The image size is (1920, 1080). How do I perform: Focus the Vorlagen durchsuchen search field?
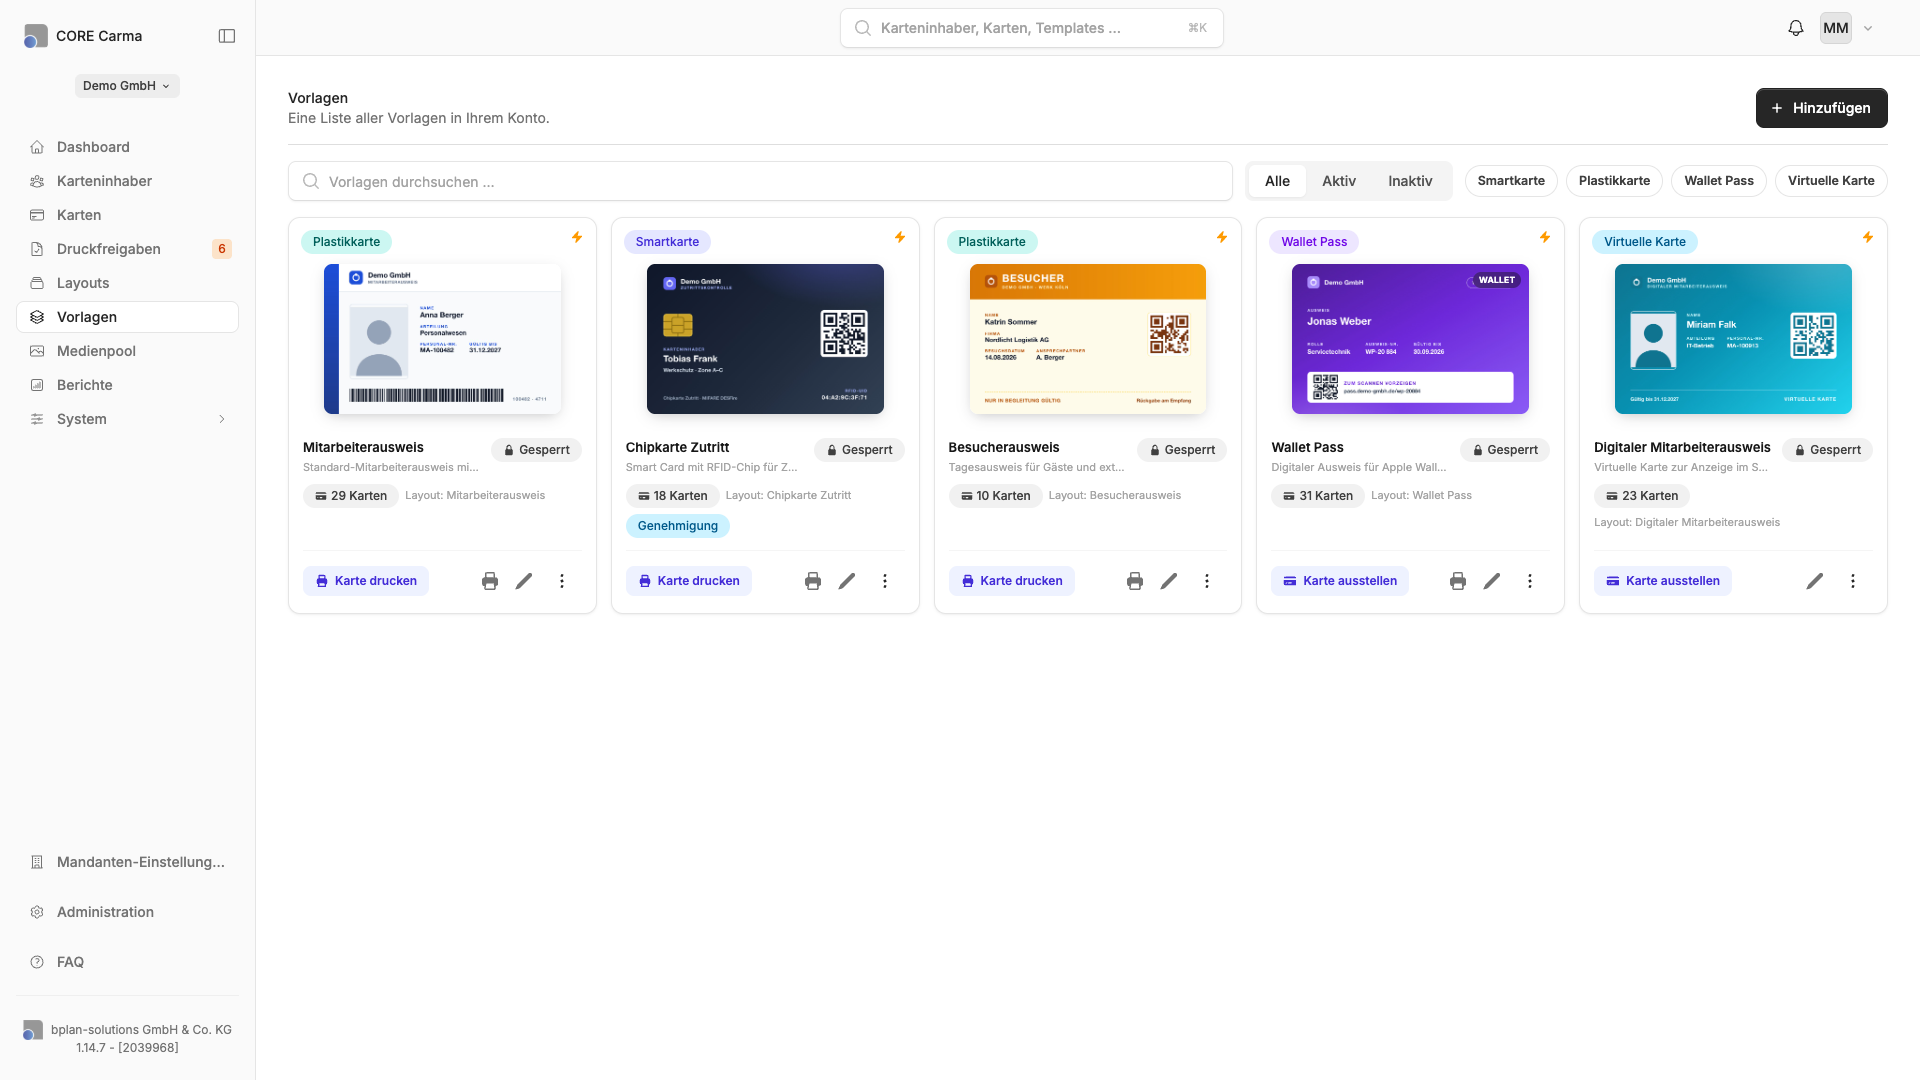coord(760,181)
